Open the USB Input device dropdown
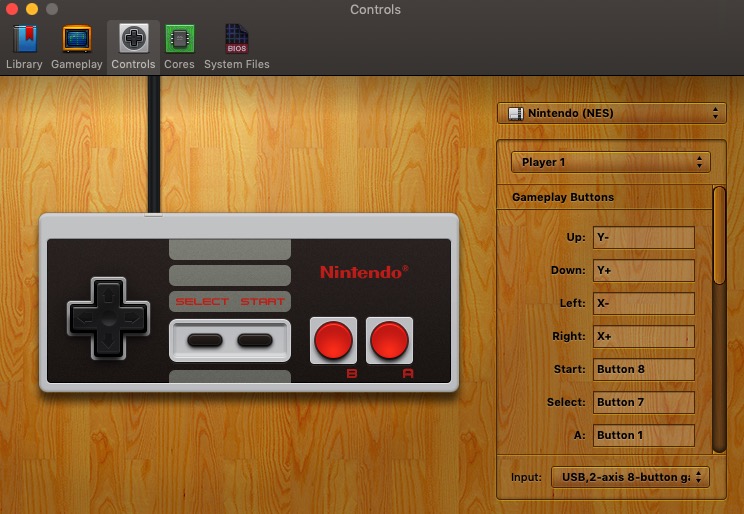 tap(630, 477)
